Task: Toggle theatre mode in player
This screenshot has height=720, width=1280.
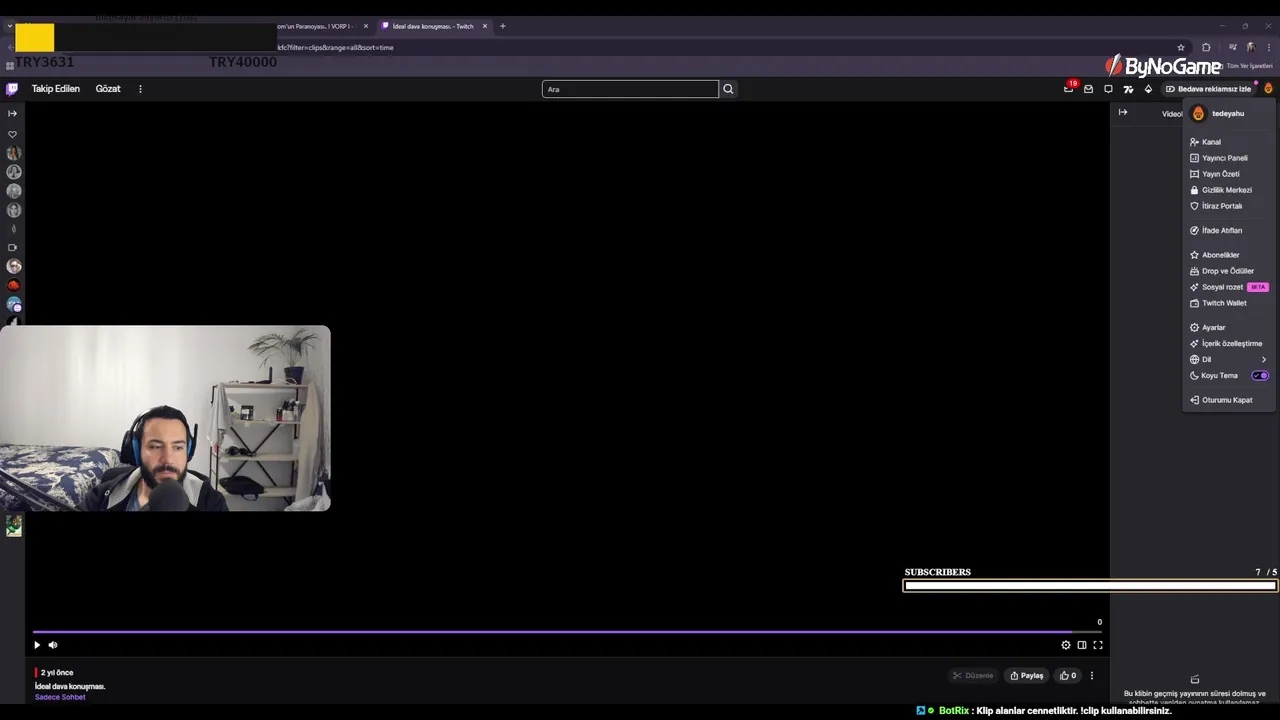Action: (x=1082, y=645)
